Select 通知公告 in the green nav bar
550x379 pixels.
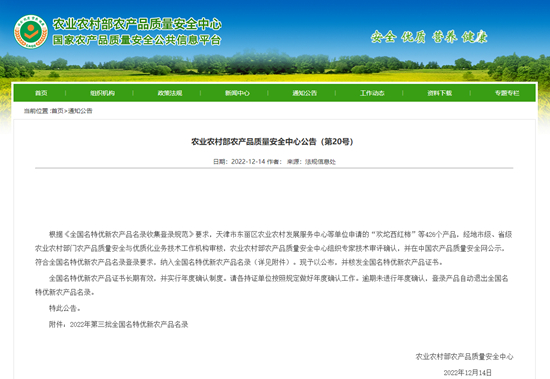[304, 93]
